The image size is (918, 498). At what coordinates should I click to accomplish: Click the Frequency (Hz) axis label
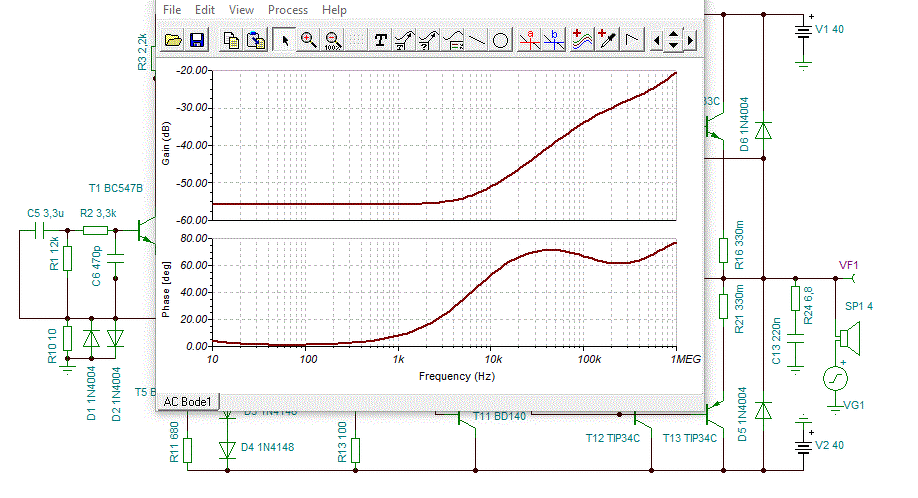click(x=457, y=376)
